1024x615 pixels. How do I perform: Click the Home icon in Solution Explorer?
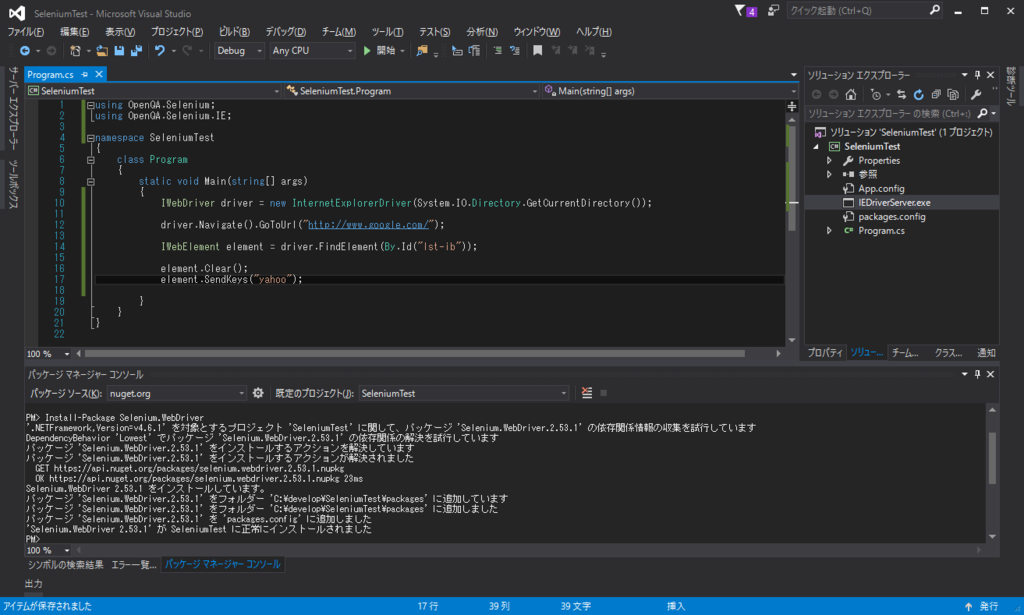(850, 95)
